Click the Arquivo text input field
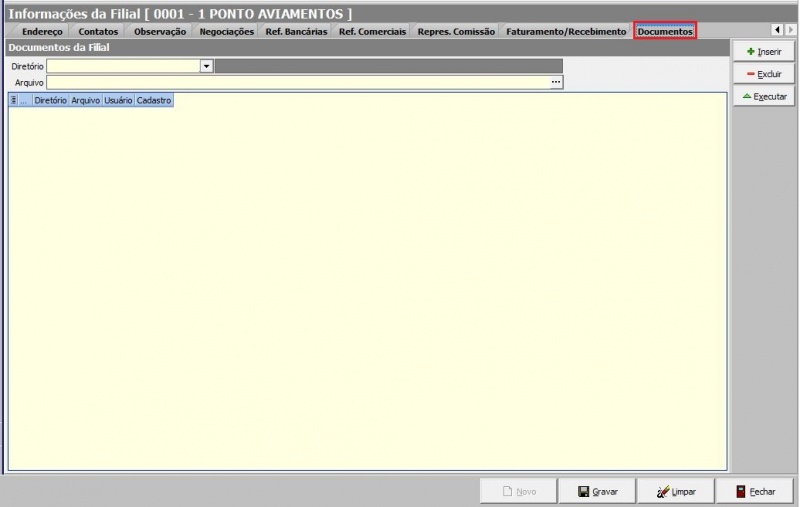This screenshot has height=507, width=800. click(x=298, y=82)
